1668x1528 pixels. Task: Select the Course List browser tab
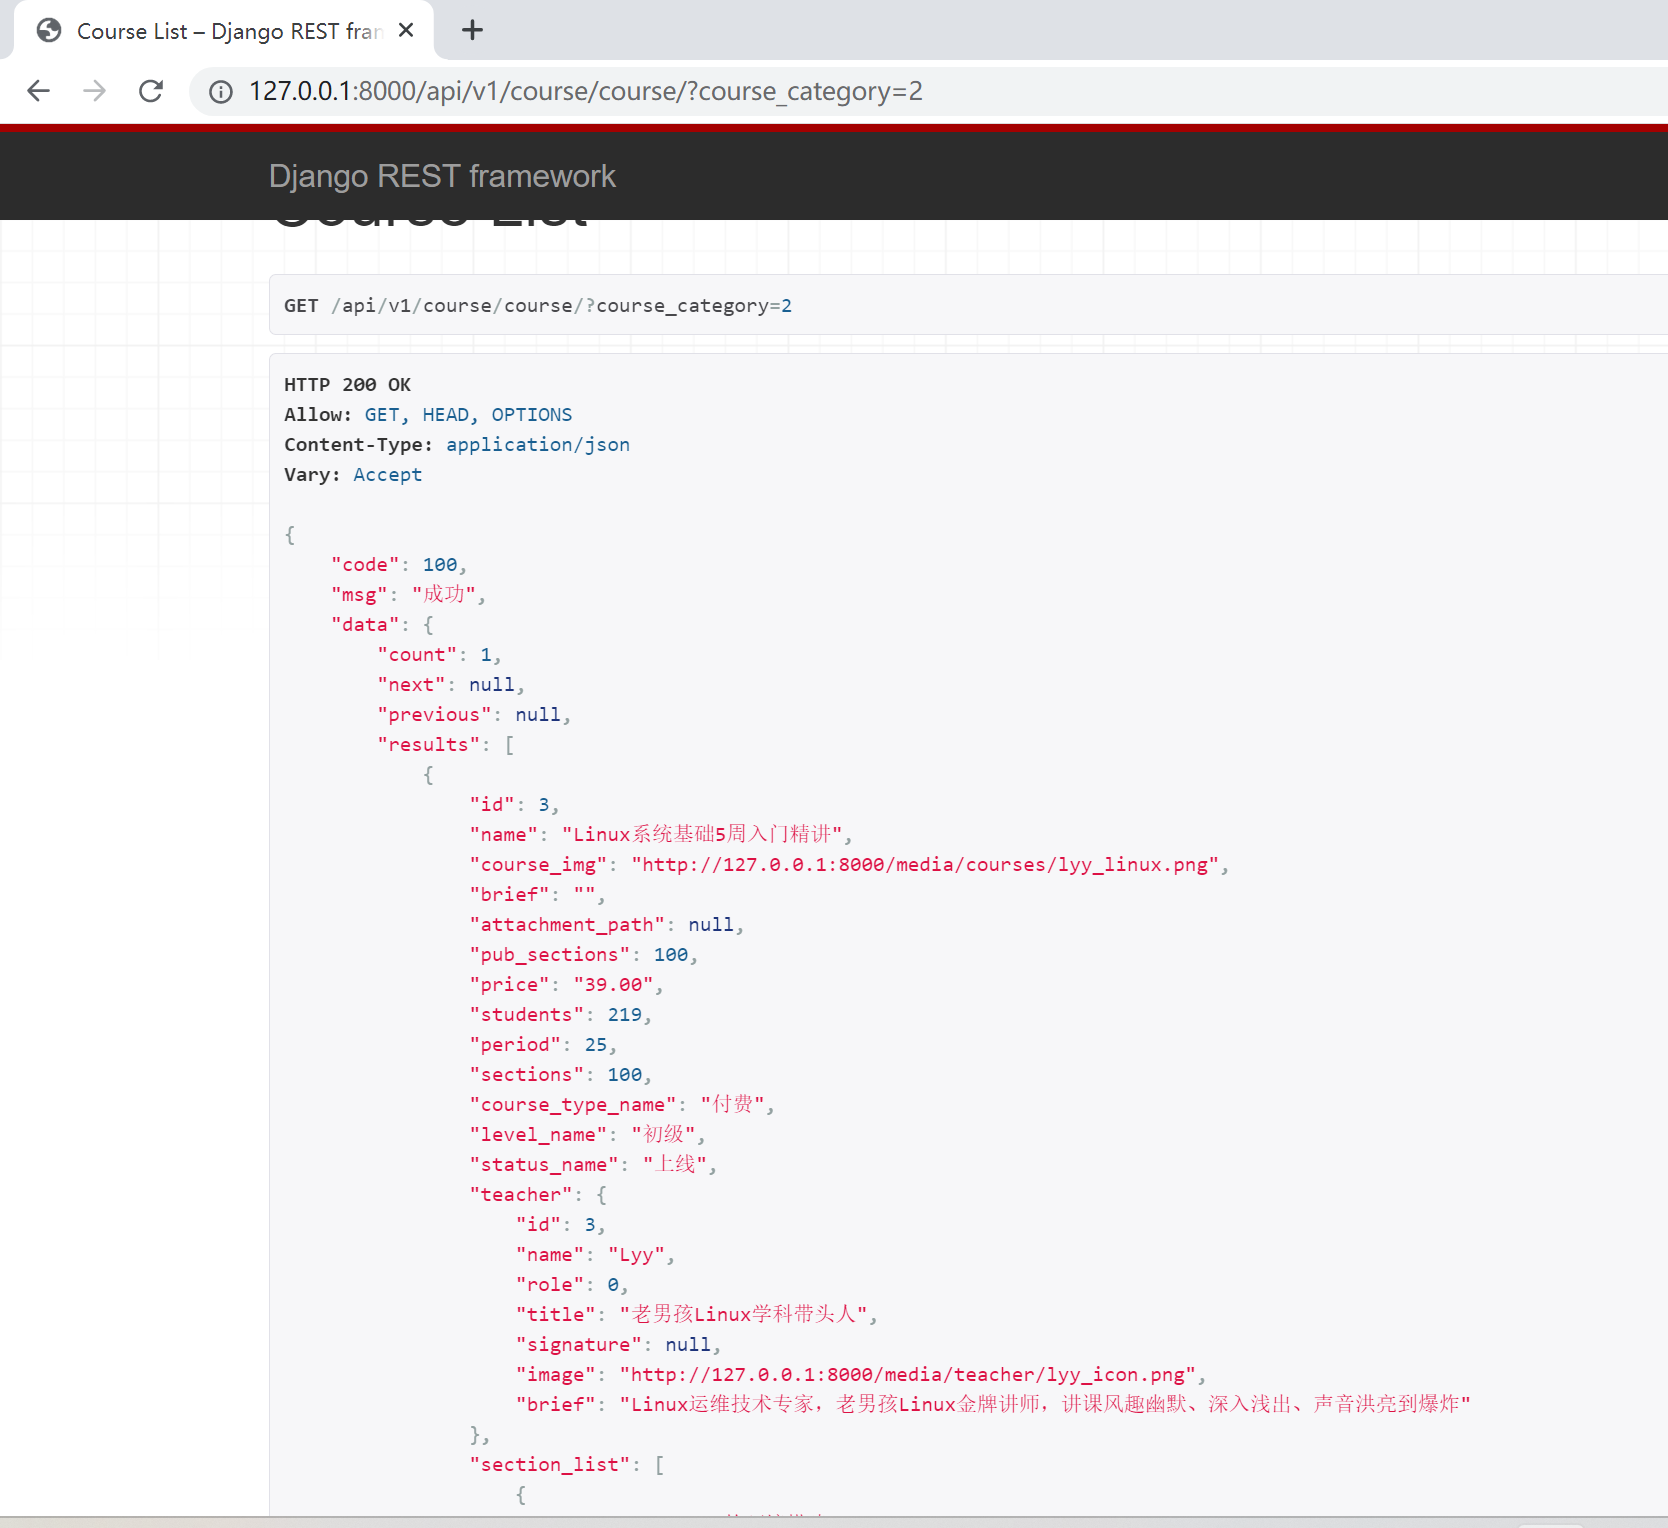pos(225,31)
